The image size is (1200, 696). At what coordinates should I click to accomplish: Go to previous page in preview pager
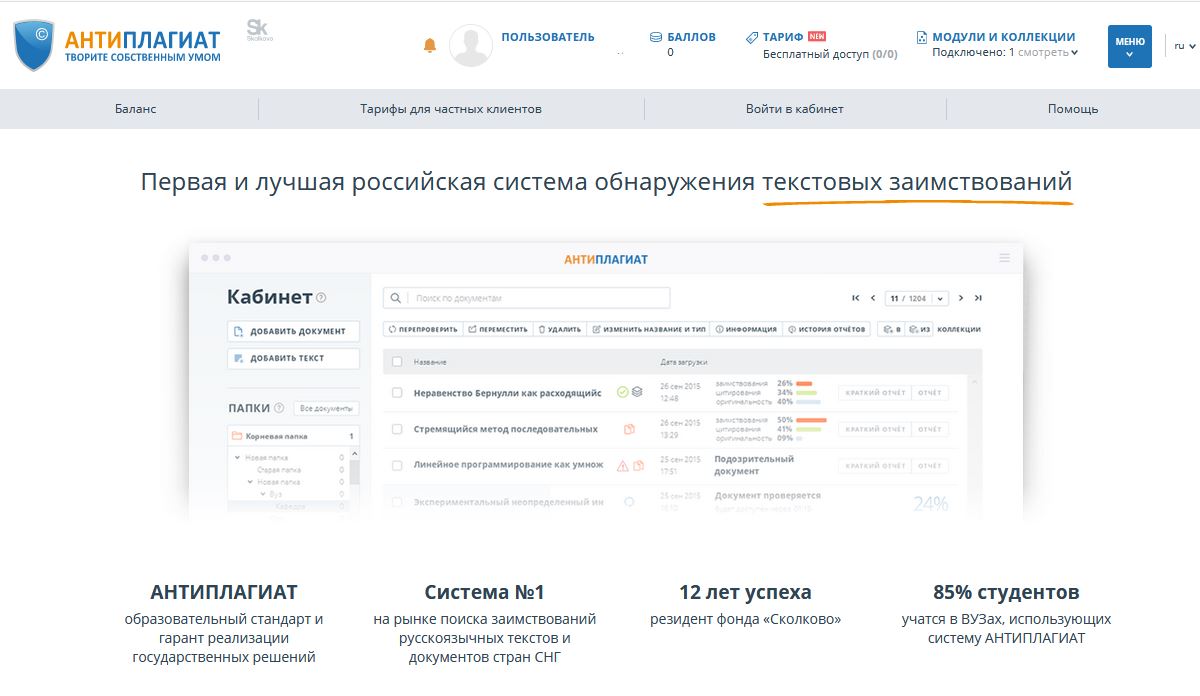tap(873, 298)
